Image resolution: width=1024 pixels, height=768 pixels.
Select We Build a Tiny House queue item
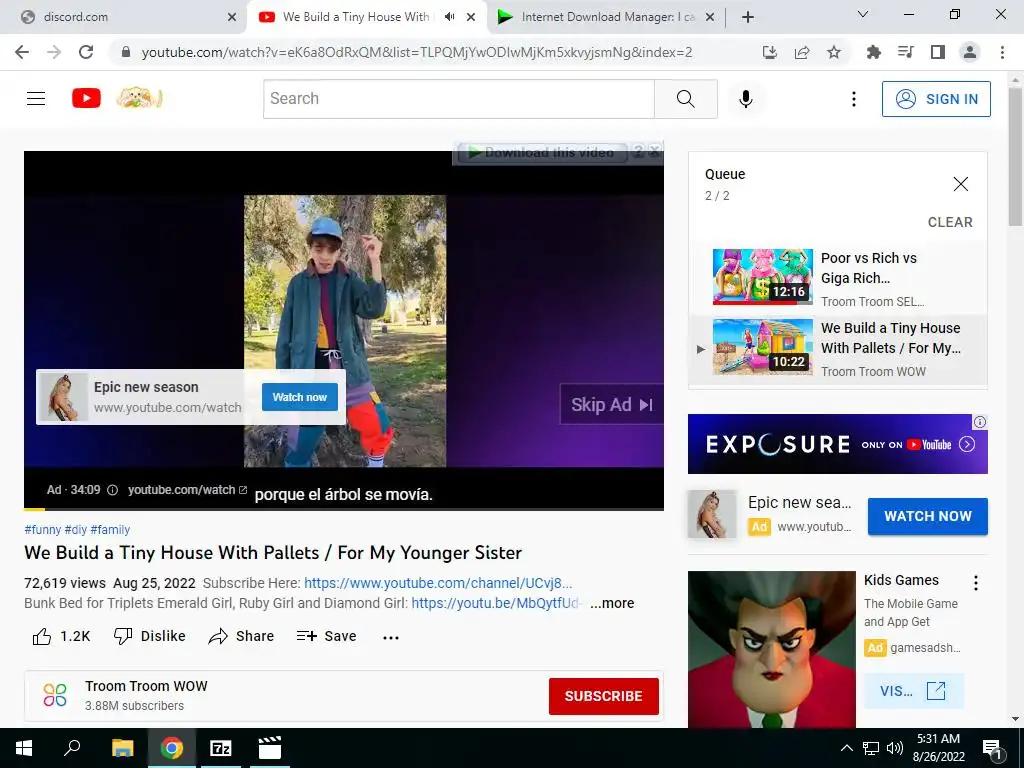click(838, 349)
